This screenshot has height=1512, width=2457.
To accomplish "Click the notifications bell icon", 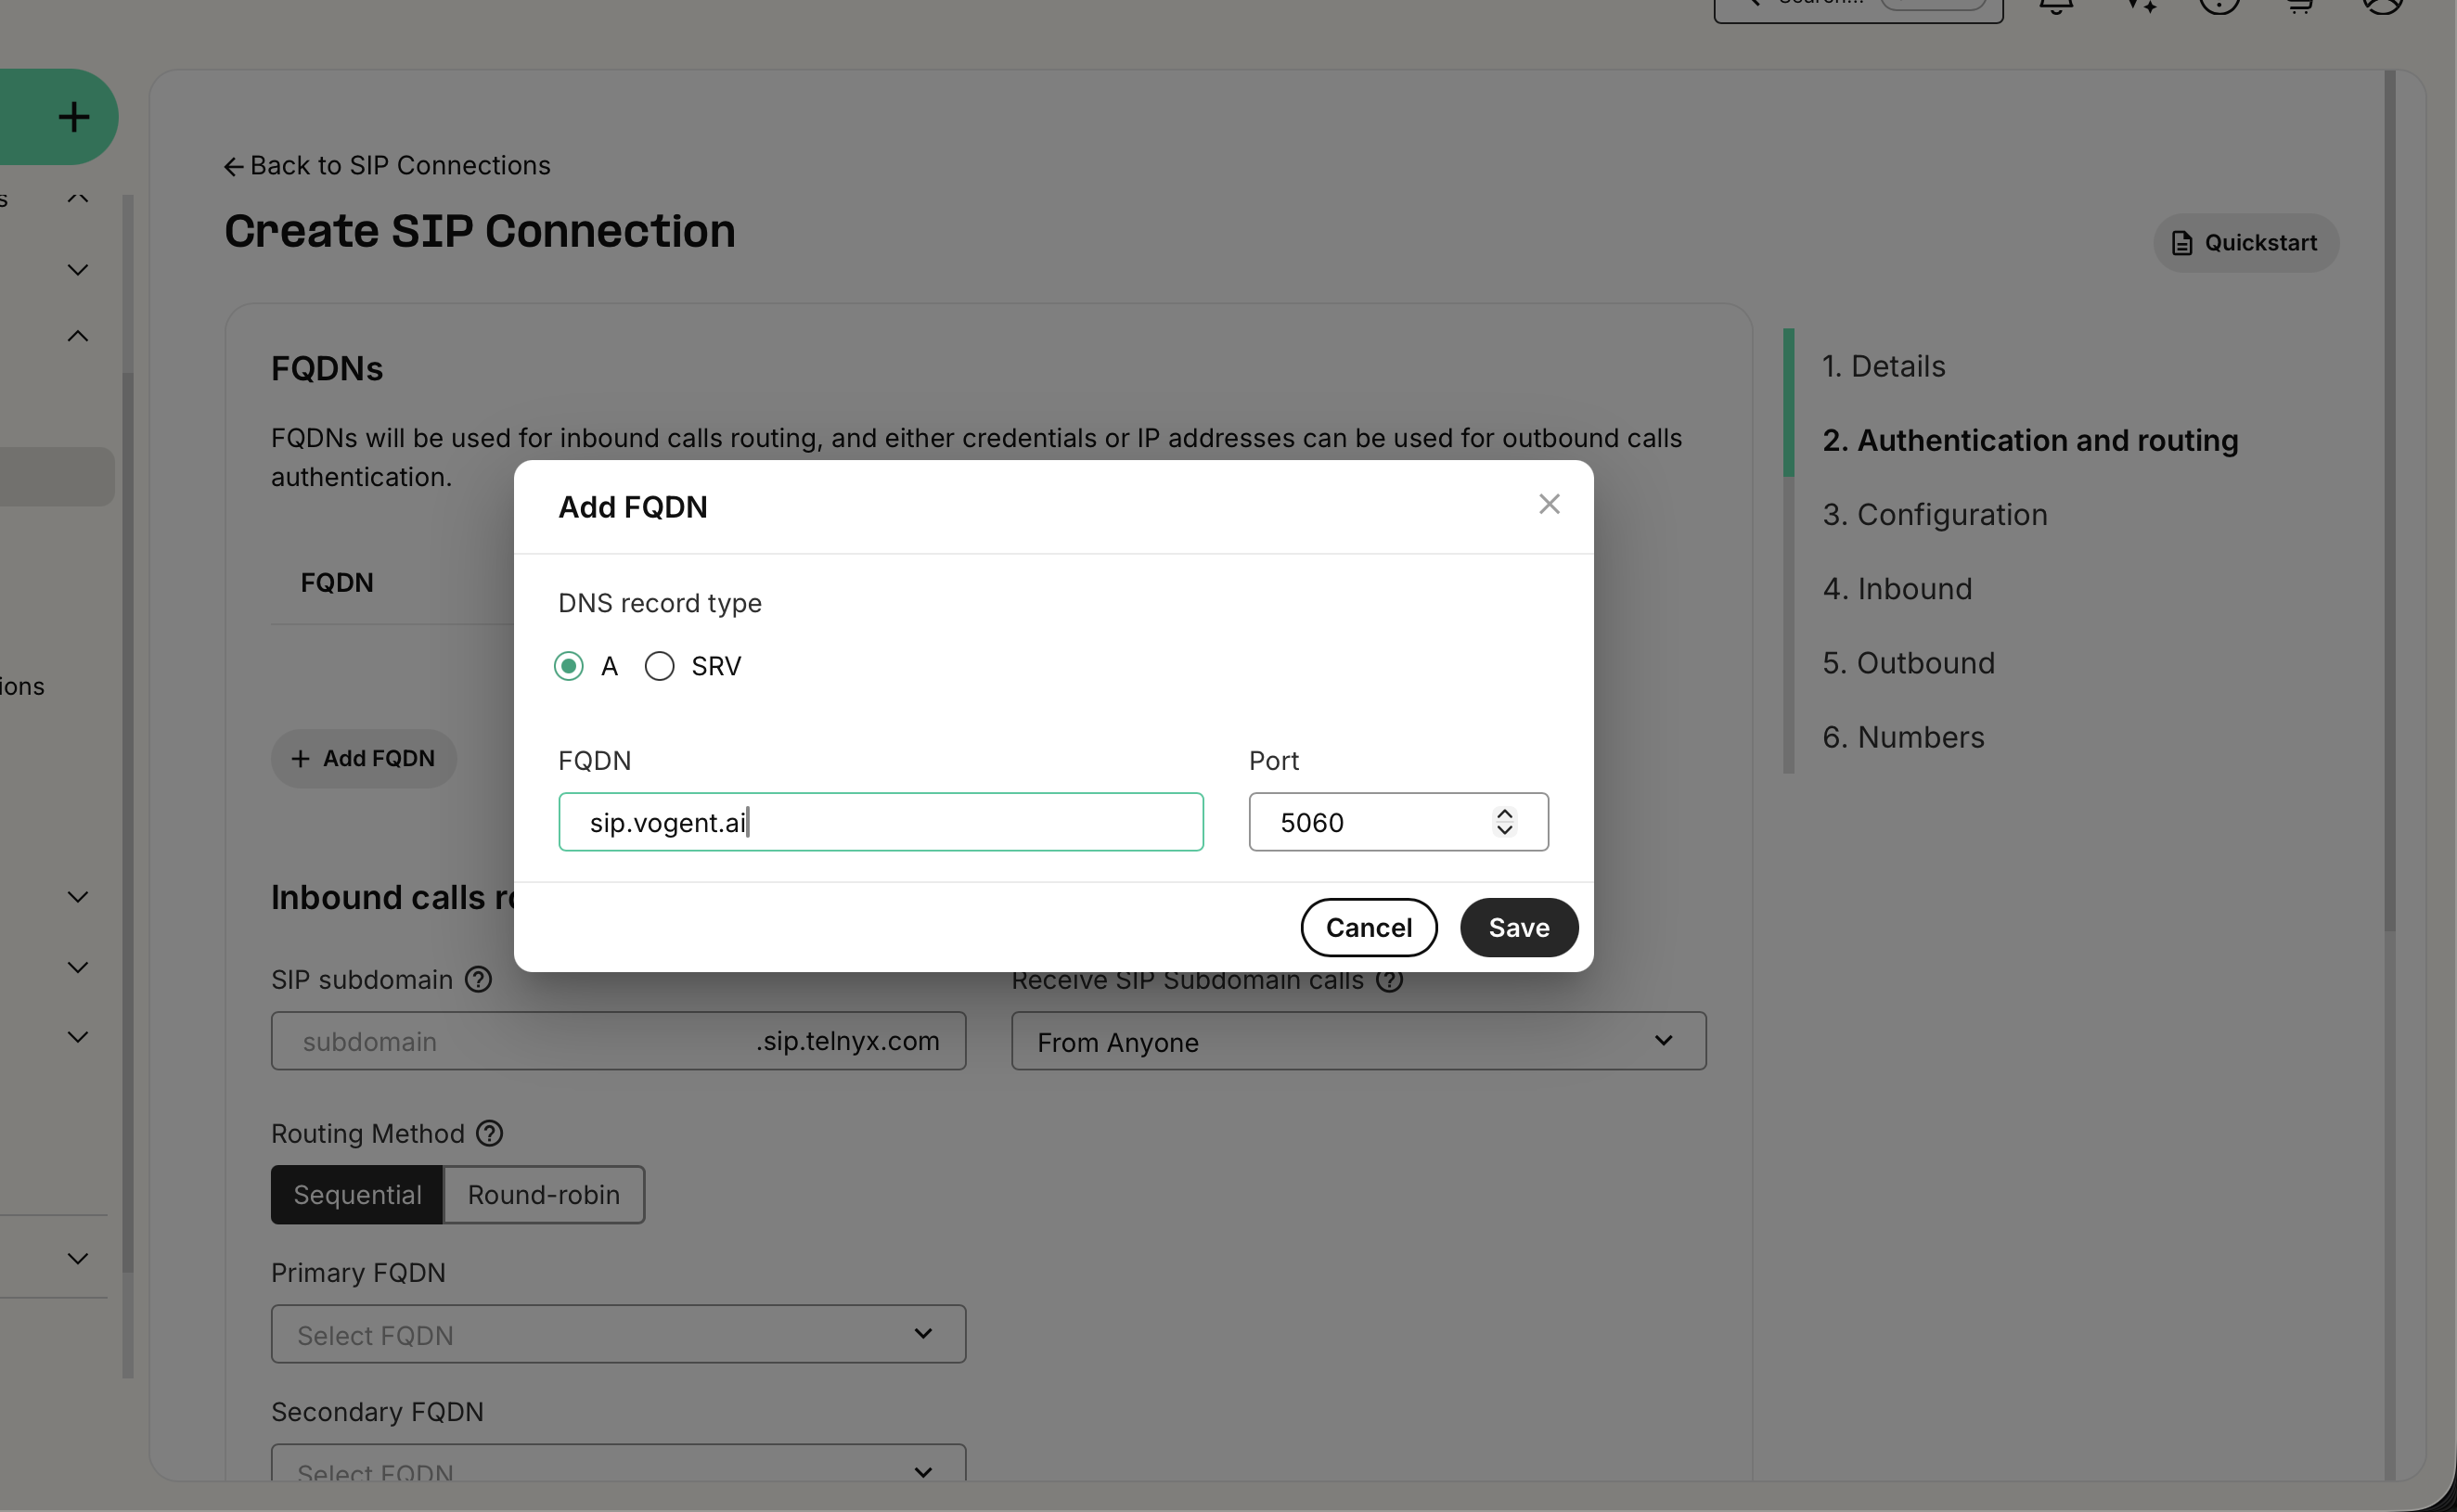I will pos(2056,6).
